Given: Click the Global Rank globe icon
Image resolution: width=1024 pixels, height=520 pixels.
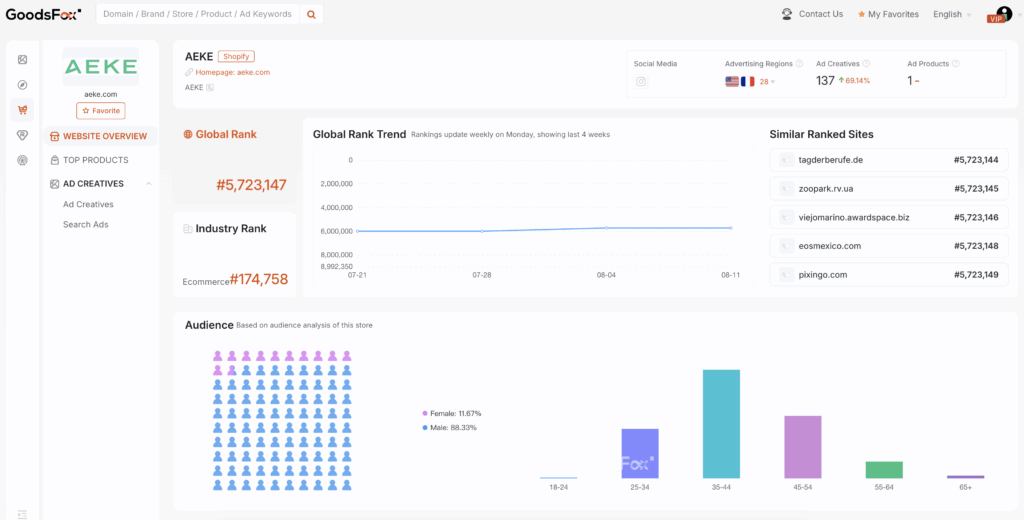Looking at the screenshot, I should [188, 135].
